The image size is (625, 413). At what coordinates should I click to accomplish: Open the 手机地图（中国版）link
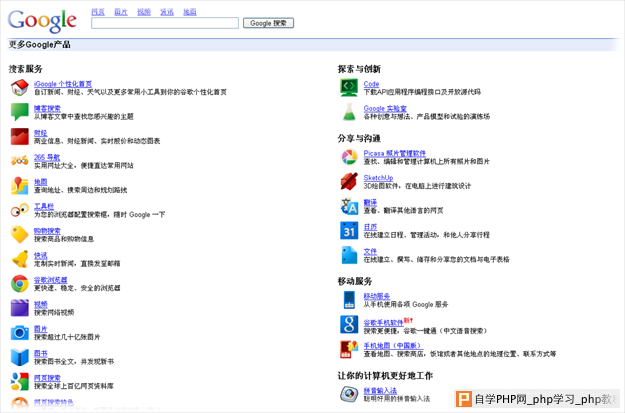pos(393,346)
